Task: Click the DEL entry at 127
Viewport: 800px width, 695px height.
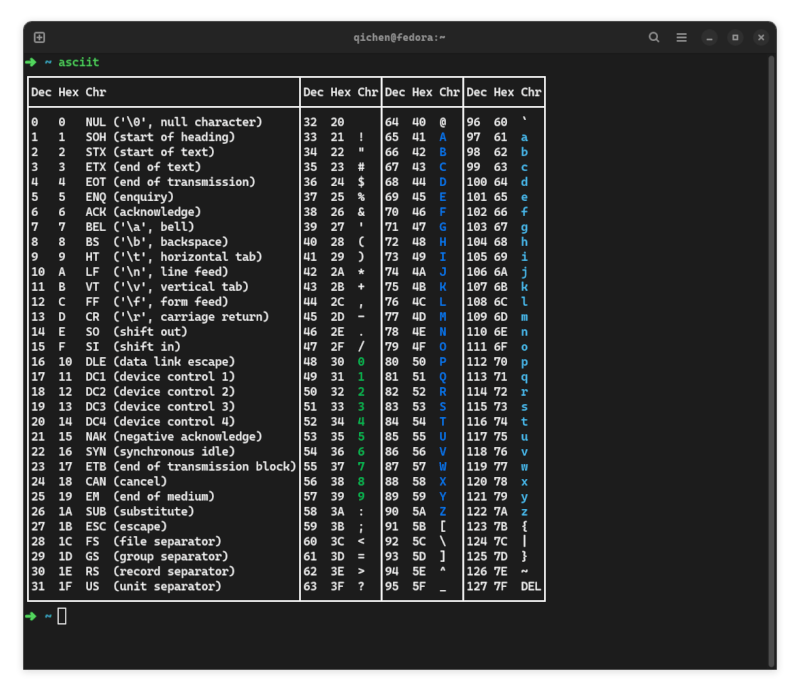Action: point(531,586)
